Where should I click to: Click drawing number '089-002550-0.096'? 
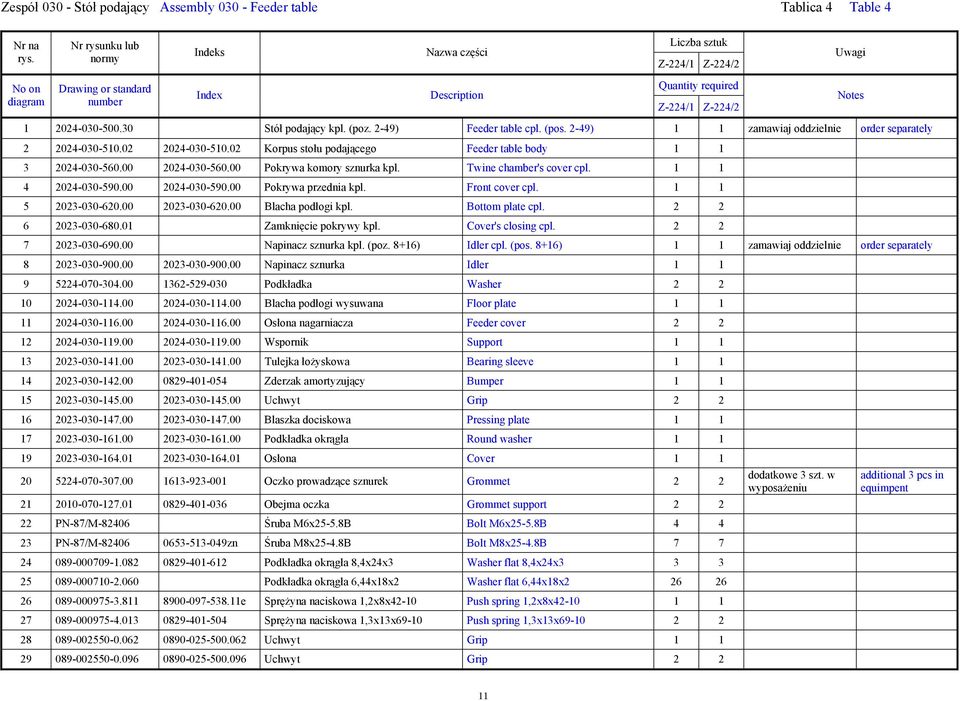pos(97,659)
